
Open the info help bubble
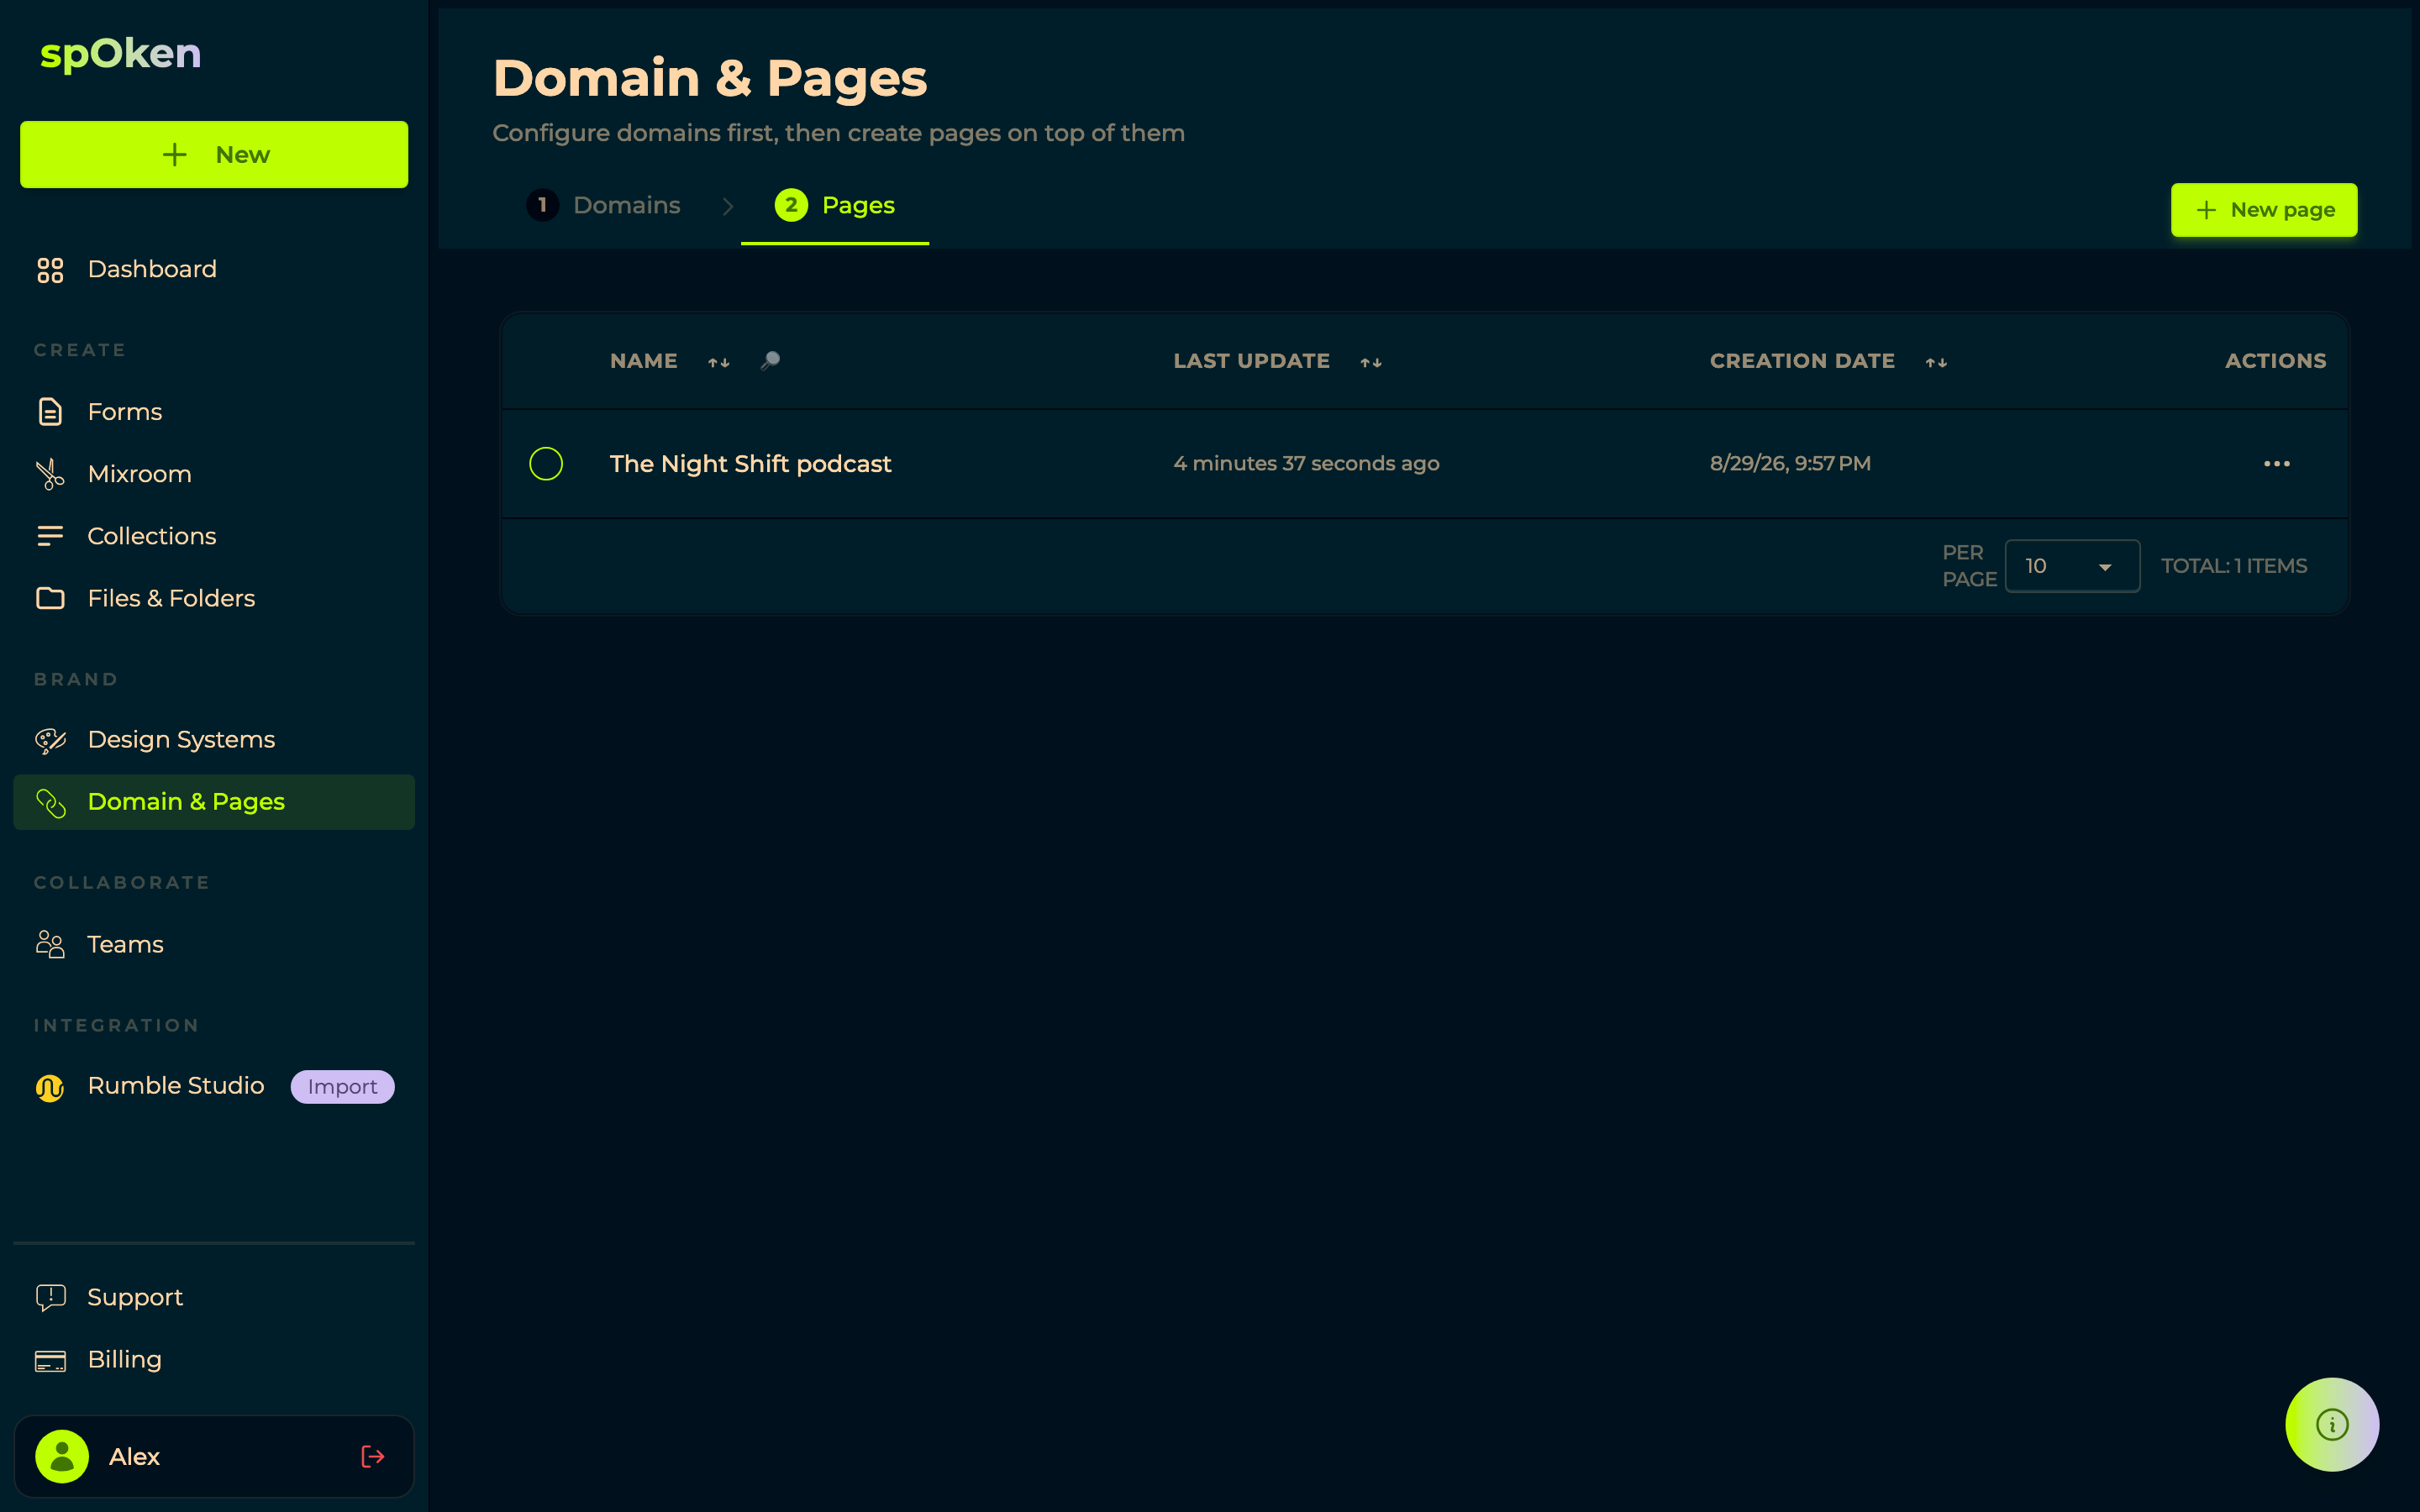pyautogui.click(x=2332, y=1424)
